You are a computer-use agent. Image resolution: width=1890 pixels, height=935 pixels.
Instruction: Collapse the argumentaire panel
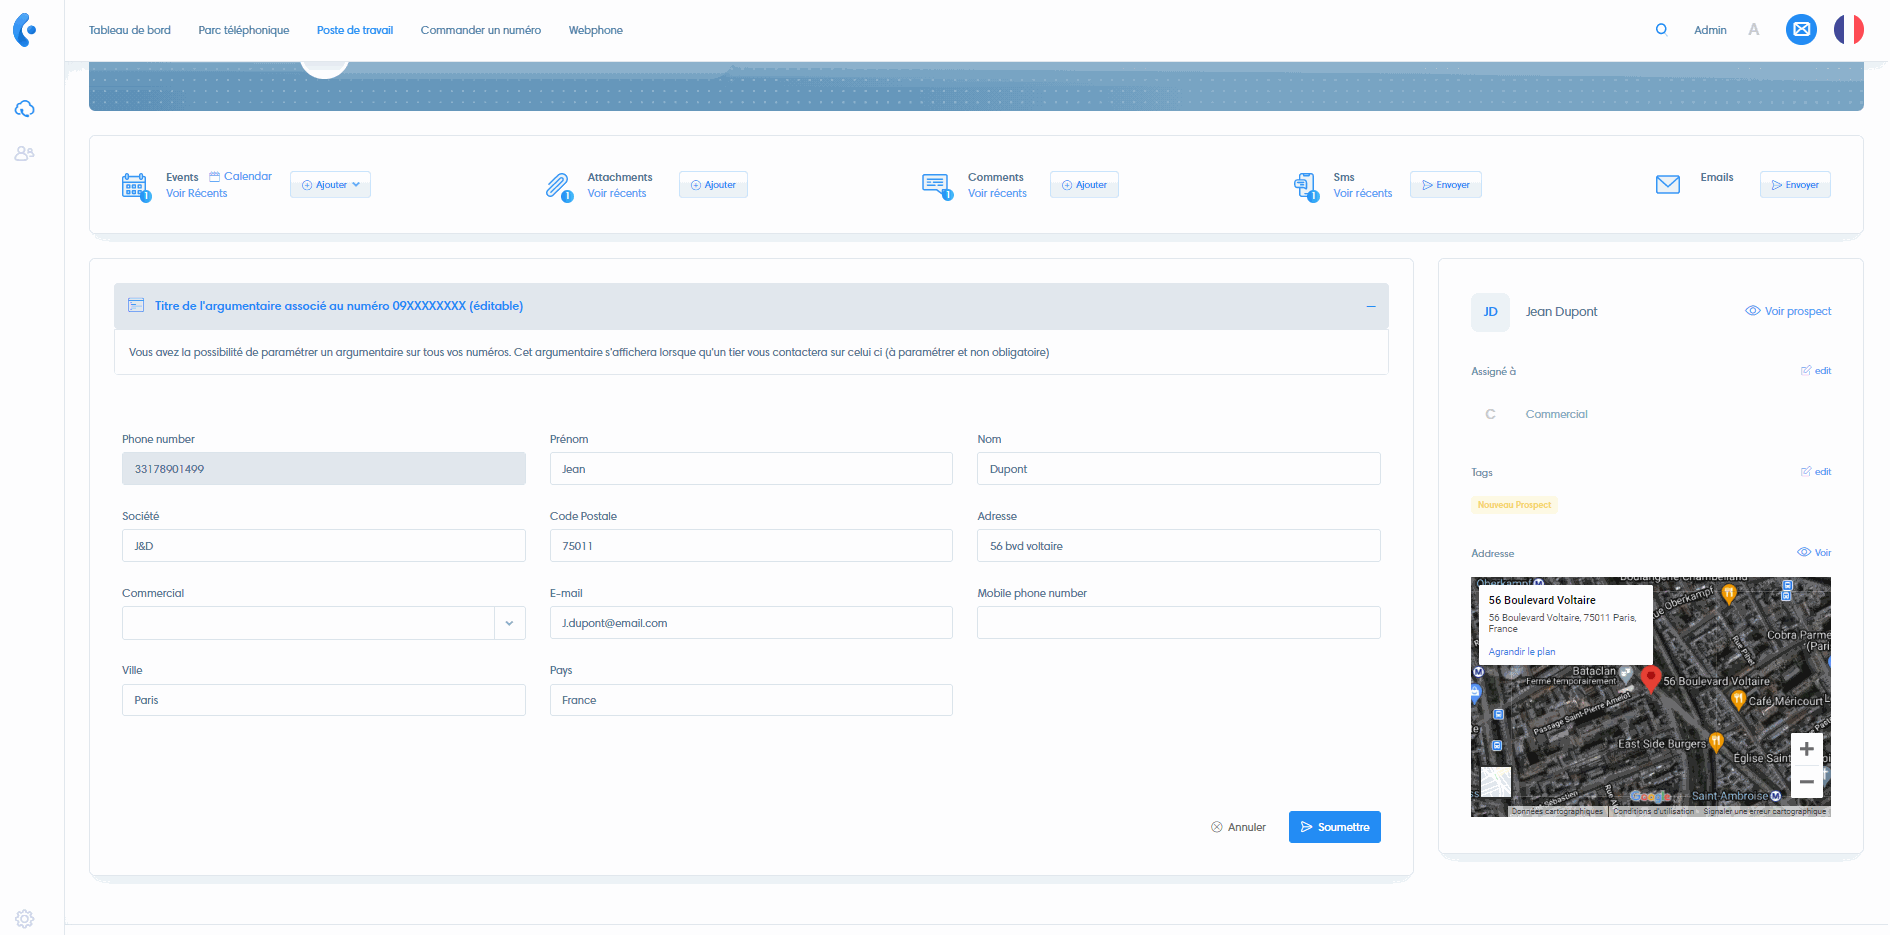coord(1370,306)
